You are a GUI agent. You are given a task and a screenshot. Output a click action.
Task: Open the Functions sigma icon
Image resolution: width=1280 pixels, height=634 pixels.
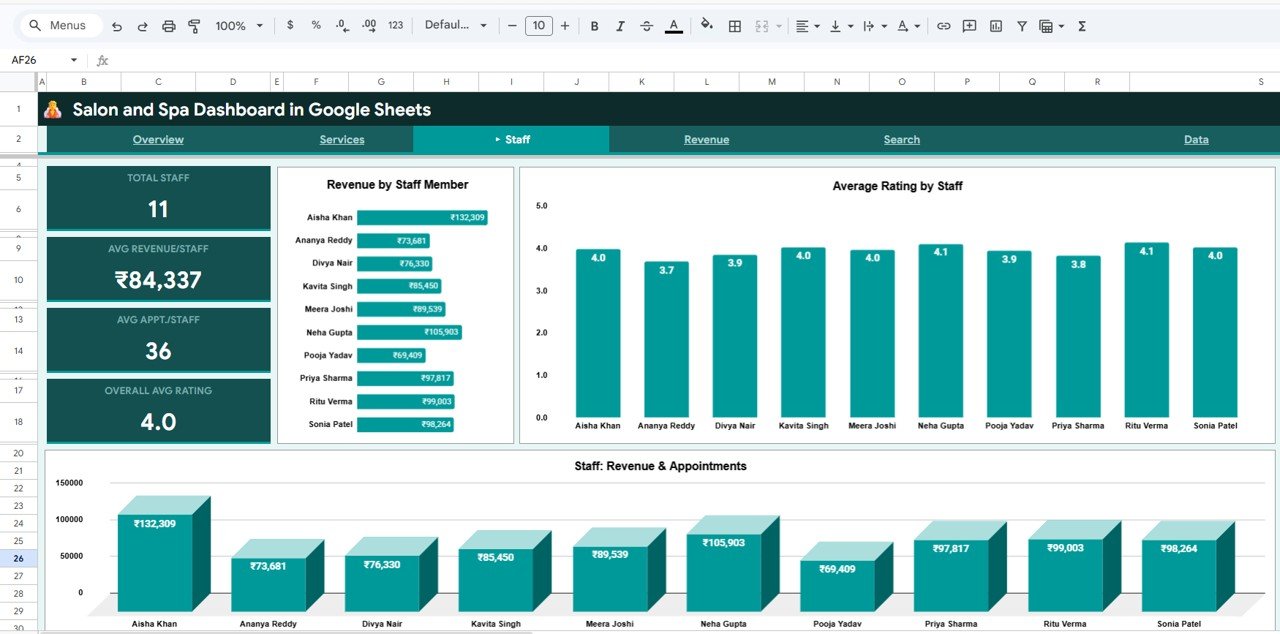1081,25
